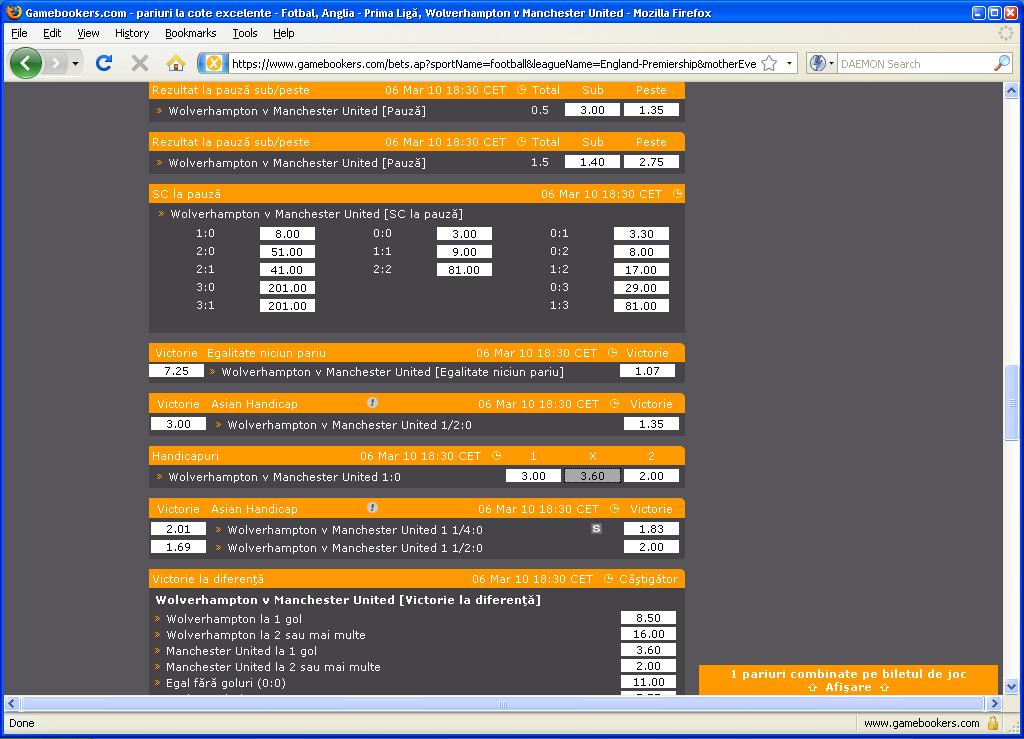Click the arrow icon before the SC la pauză match

click(x=161, y=213)
